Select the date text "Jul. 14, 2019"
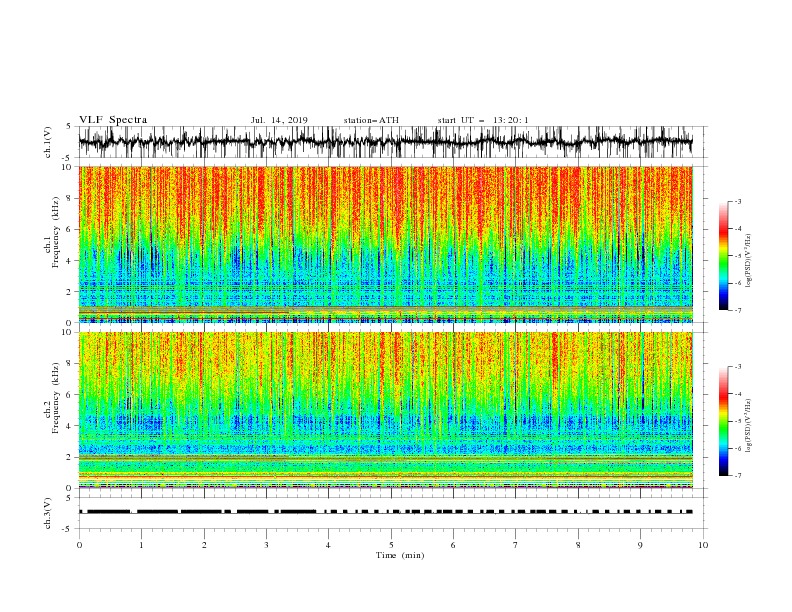The width and height of the screenshot is (792, 612). click(279, 120)
